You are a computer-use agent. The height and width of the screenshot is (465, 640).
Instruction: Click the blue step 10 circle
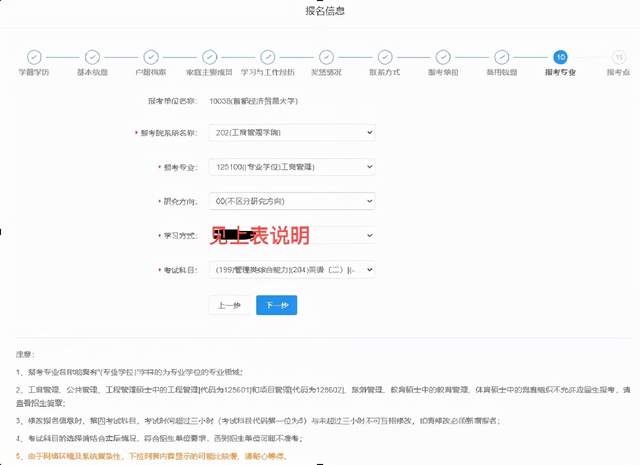(560, 57)
